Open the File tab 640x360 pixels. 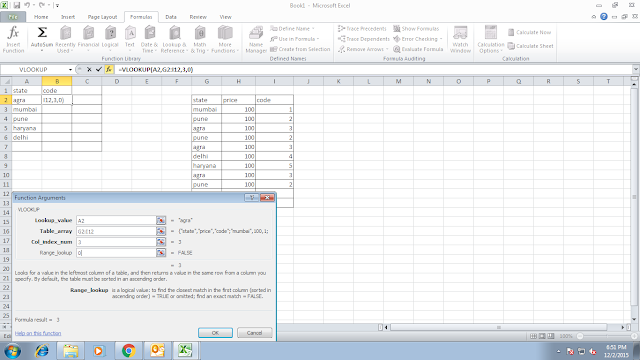[x=13, y=17]
